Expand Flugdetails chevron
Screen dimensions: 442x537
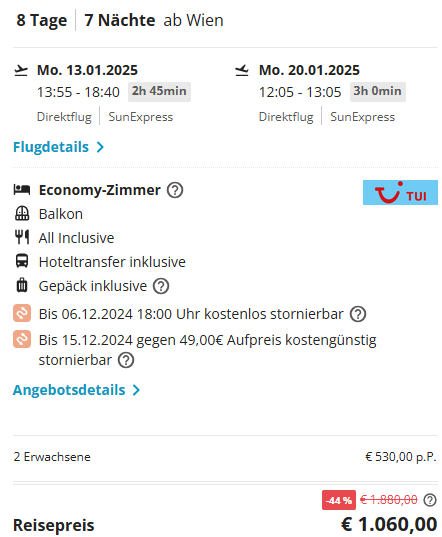click(x=100, y=147)
